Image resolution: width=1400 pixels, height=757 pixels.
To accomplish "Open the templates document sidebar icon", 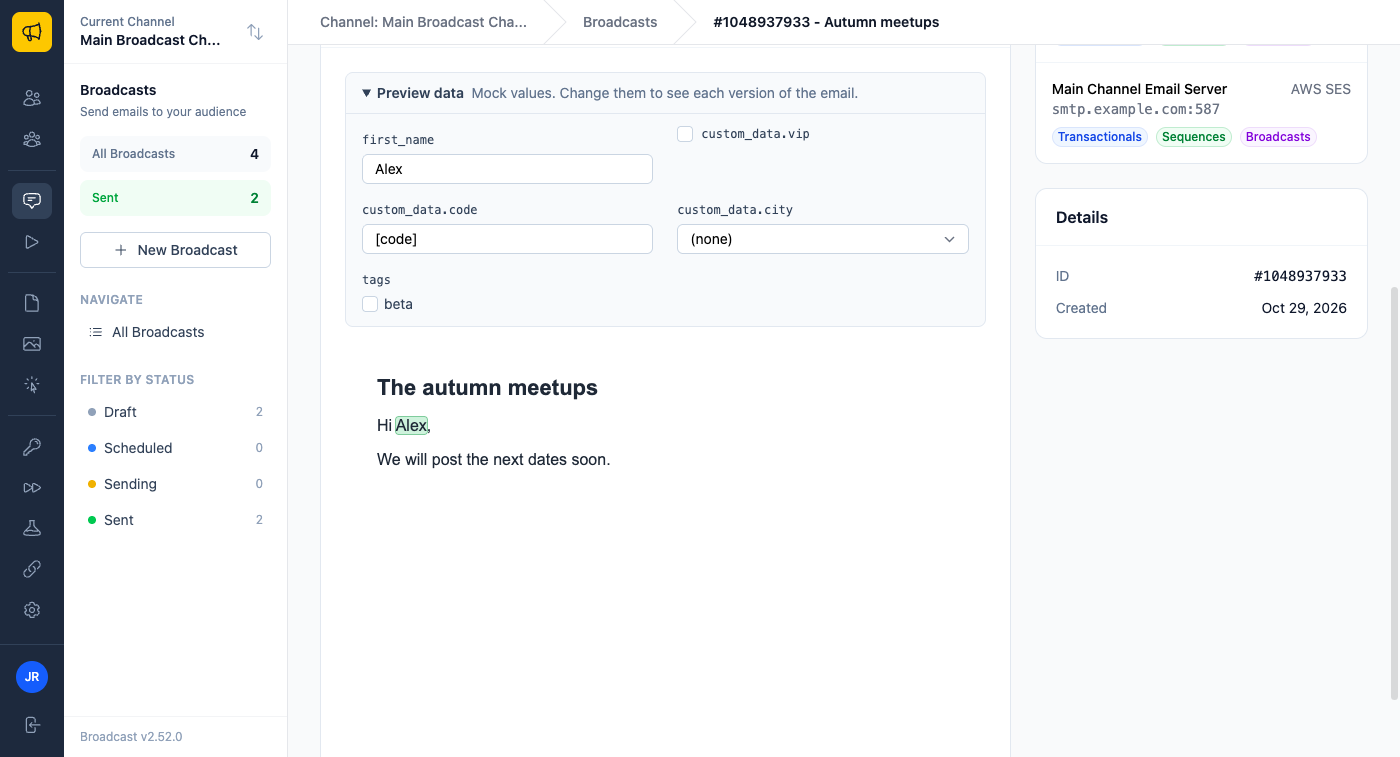I will pyautogui.click(x=32, y=303).
